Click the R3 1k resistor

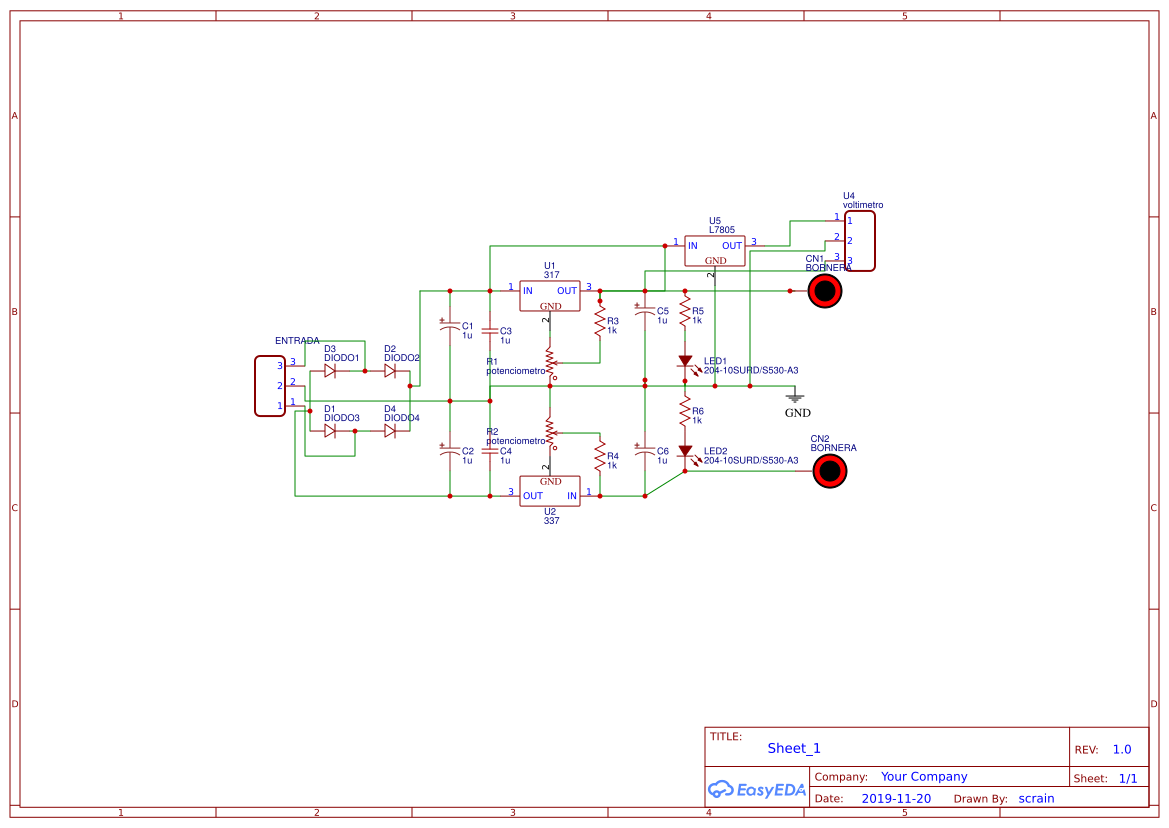point(600,322)
